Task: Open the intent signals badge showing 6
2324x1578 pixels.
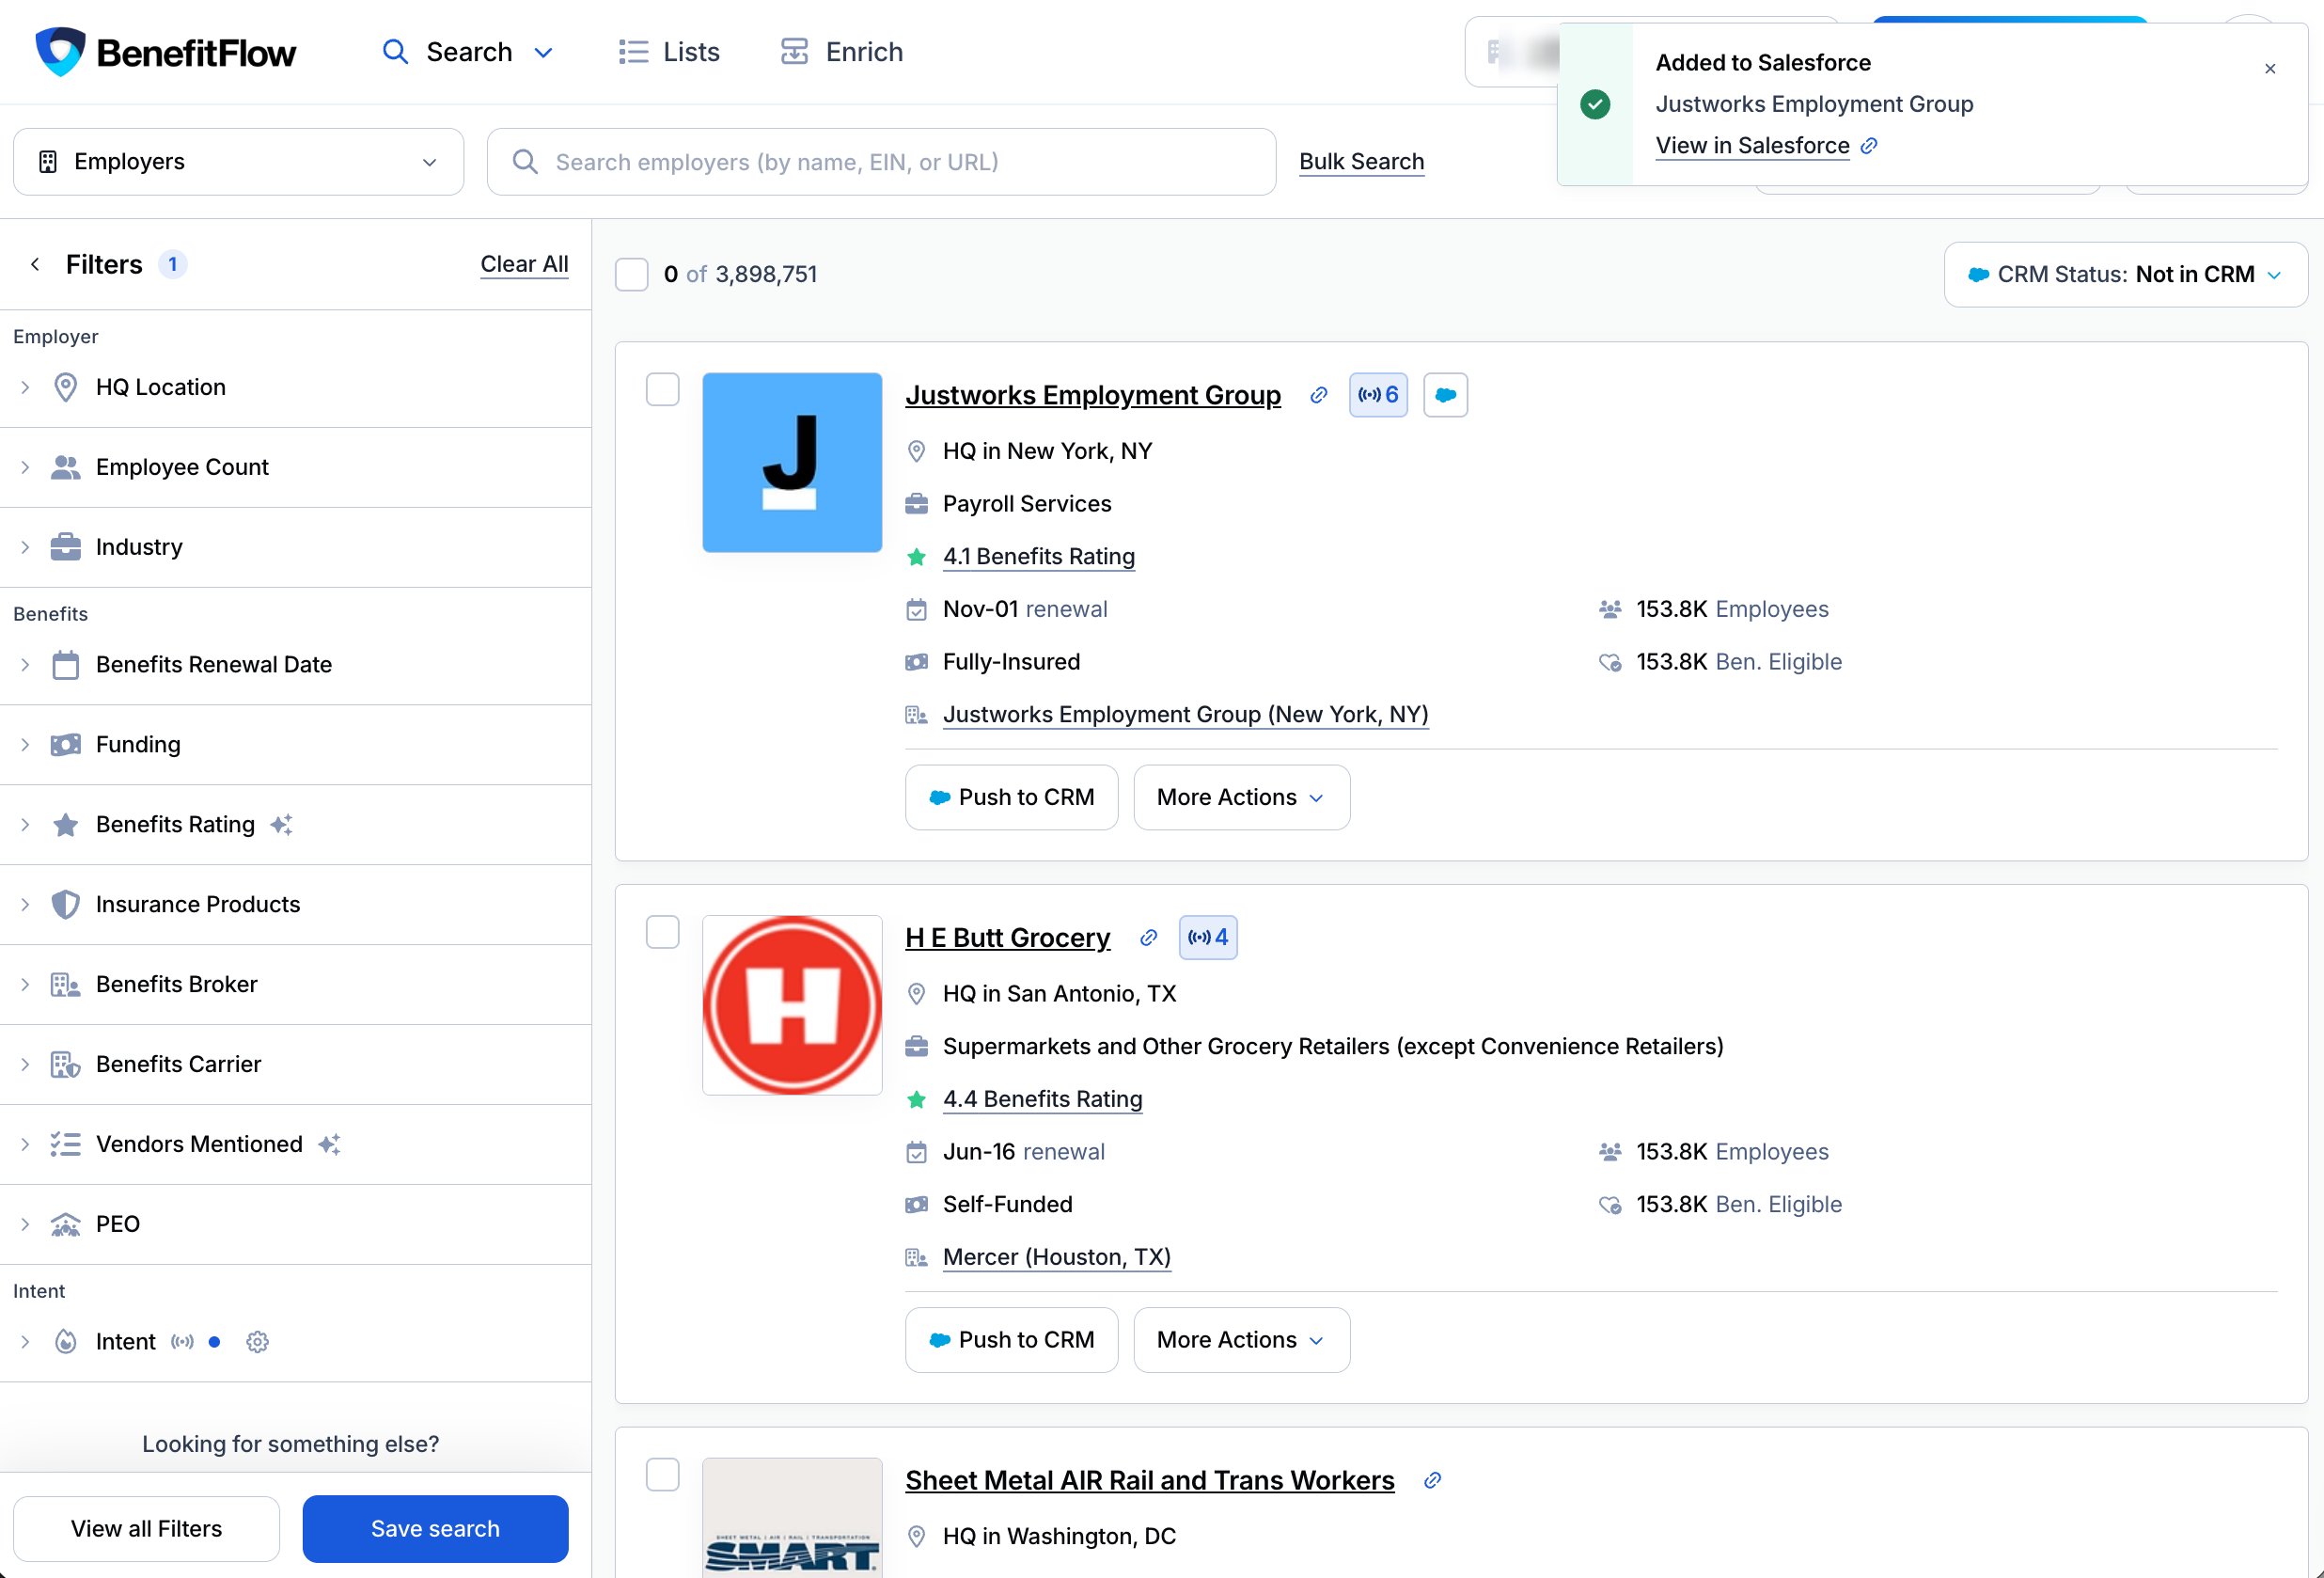Action: (x=1378, y=395)
